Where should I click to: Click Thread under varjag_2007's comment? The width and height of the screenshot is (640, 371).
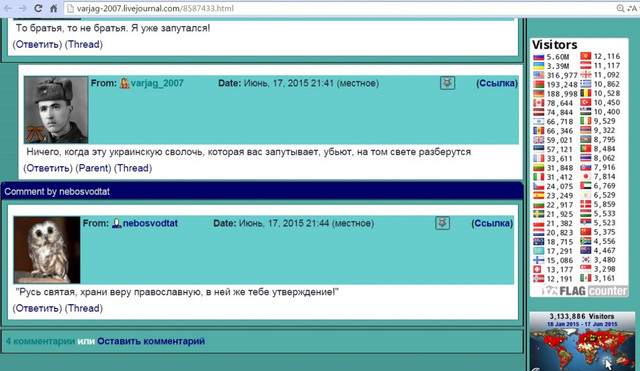point(133,168)
